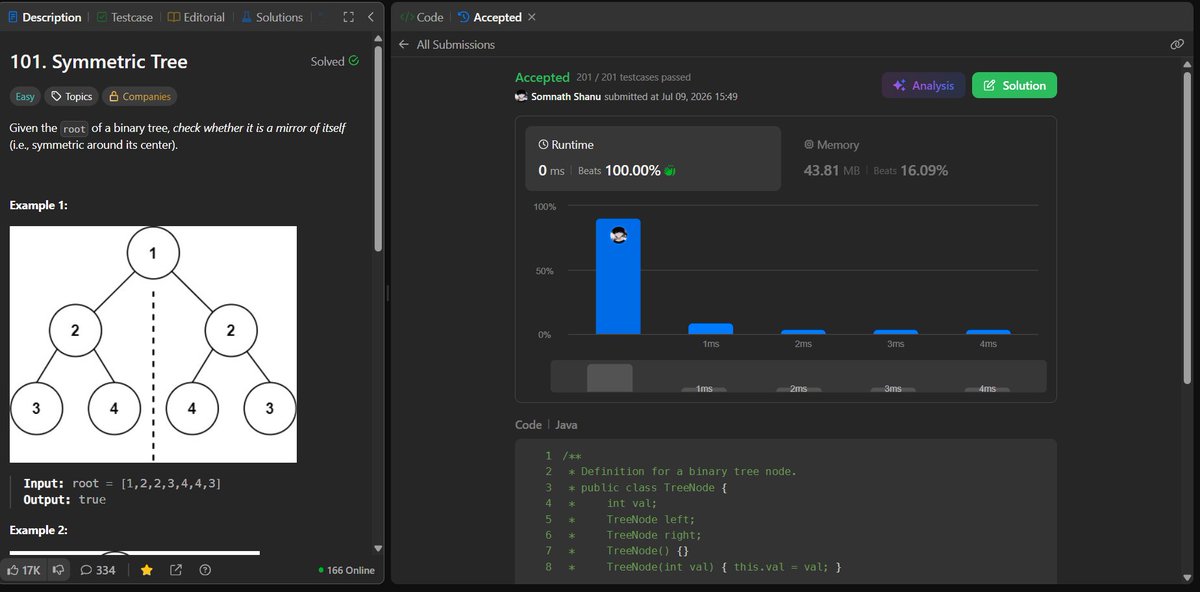Collapse the description panel with the chevron
The image size is (1200, 592).
[371, 17]
